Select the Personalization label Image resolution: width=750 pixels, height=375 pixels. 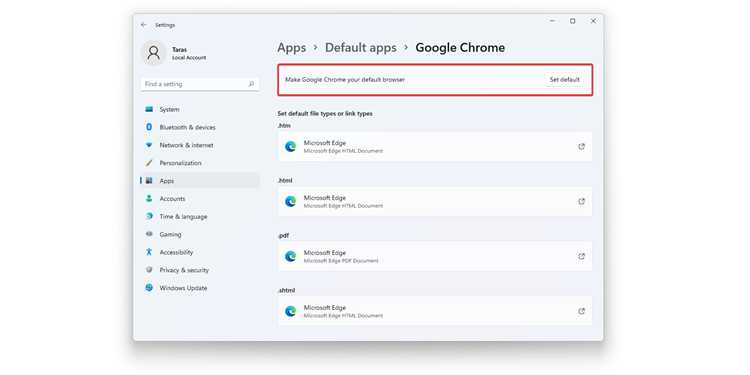tap(180, 163)
